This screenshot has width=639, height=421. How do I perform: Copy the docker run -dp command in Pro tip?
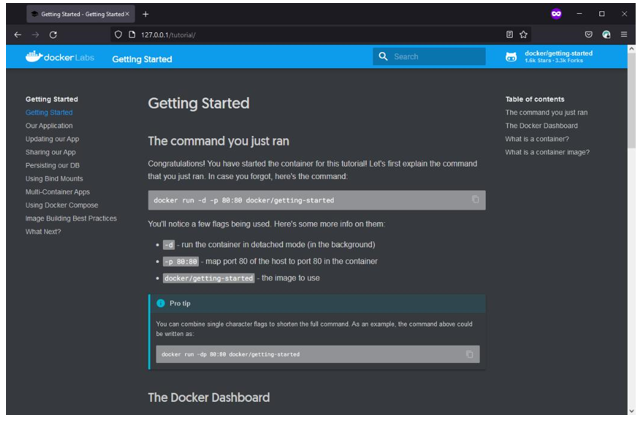point(469,354)
